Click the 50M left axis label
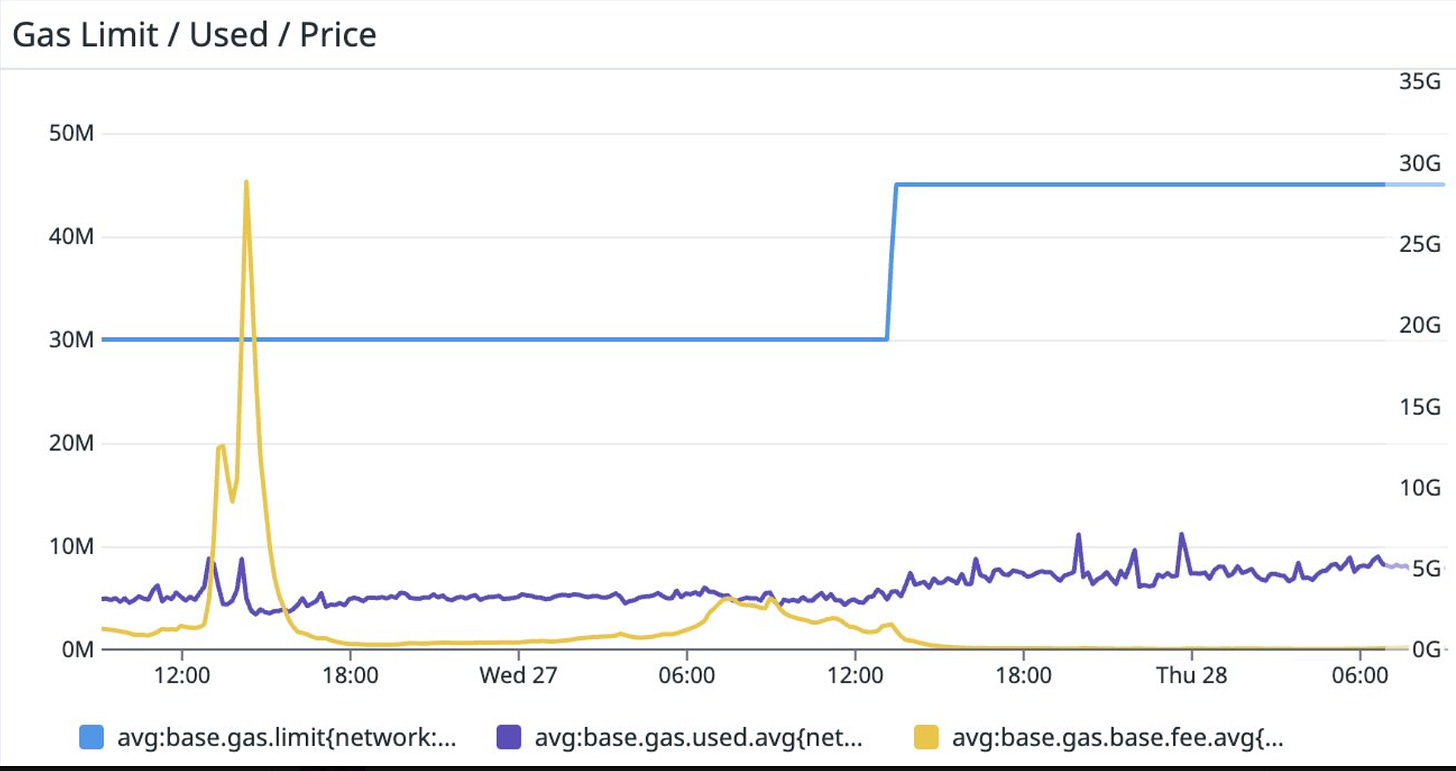 [70, 134]
